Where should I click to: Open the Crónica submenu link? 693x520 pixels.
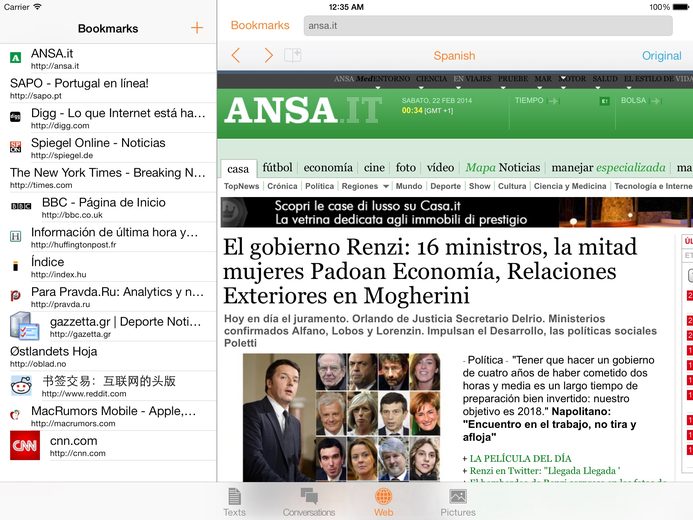[x=282, y=186]
